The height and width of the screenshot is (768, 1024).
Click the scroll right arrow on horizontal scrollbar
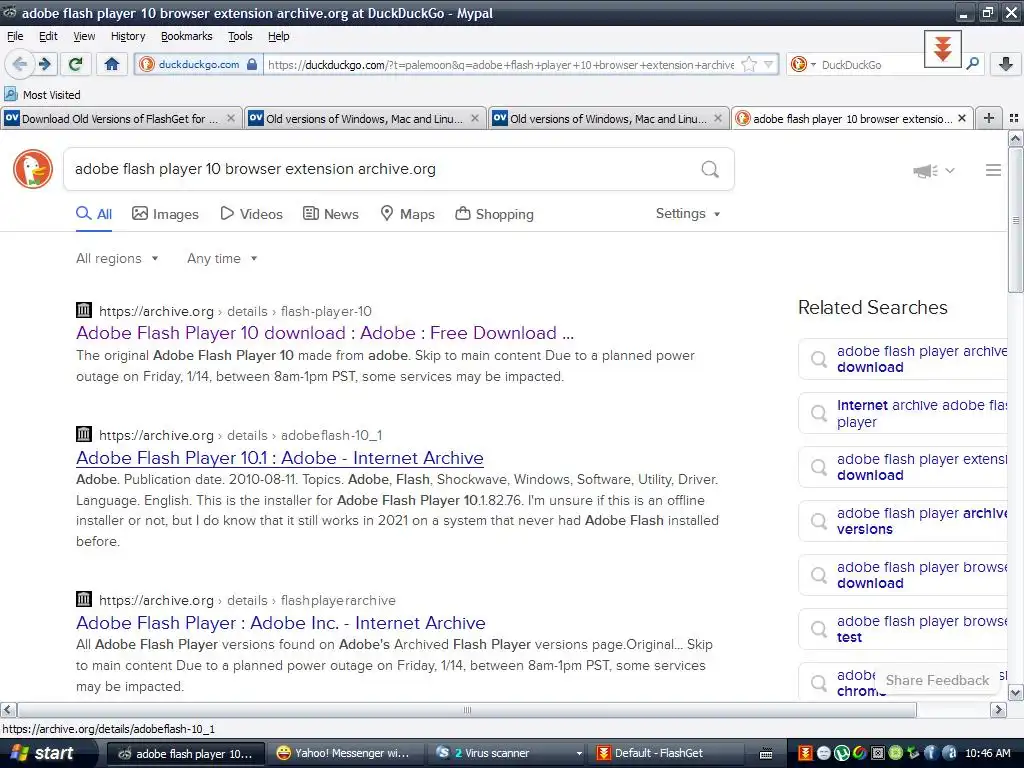point(999,710)
